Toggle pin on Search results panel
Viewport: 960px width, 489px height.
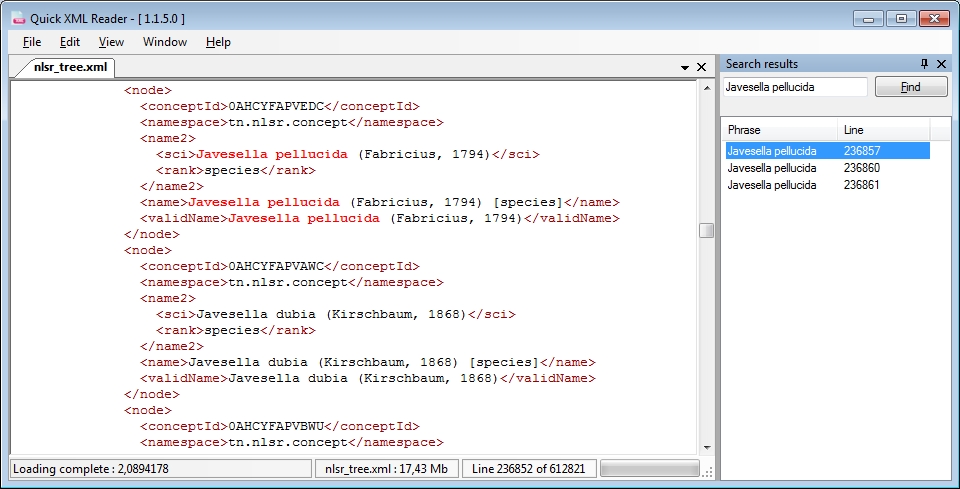pos(924,64)
